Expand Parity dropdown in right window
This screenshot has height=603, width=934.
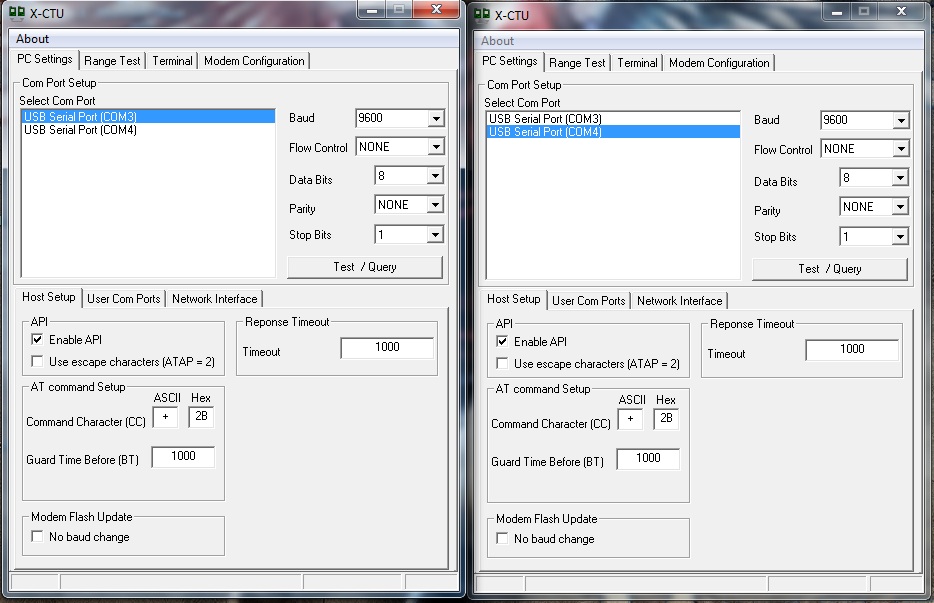901,207
